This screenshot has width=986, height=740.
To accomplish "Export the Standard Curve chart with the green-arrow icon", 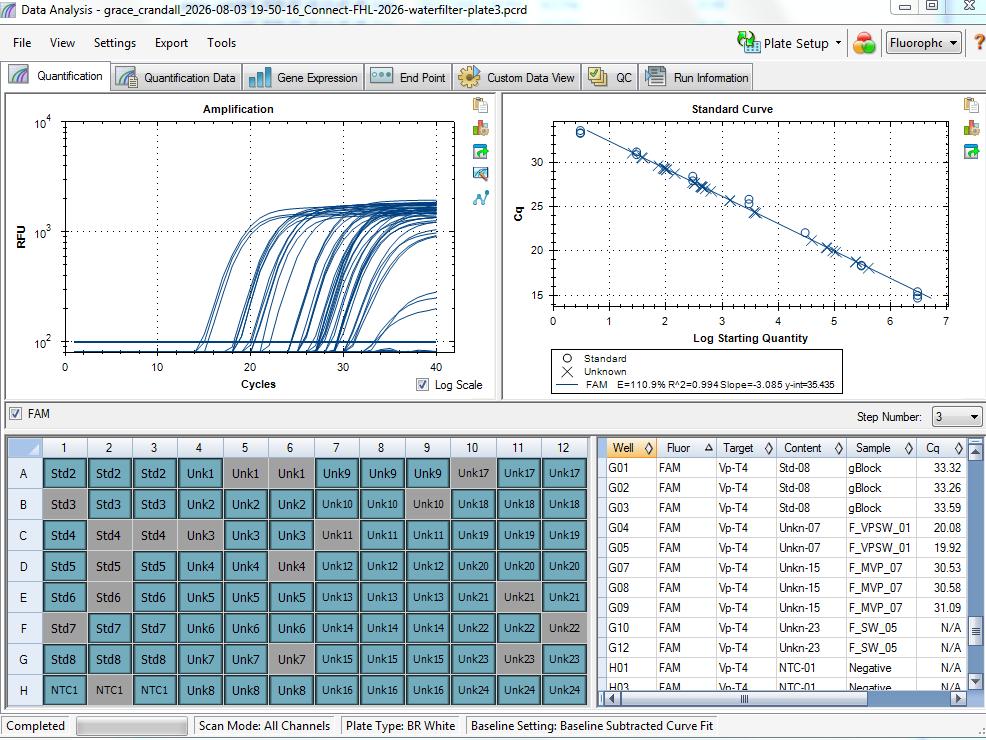I will 972,152.
